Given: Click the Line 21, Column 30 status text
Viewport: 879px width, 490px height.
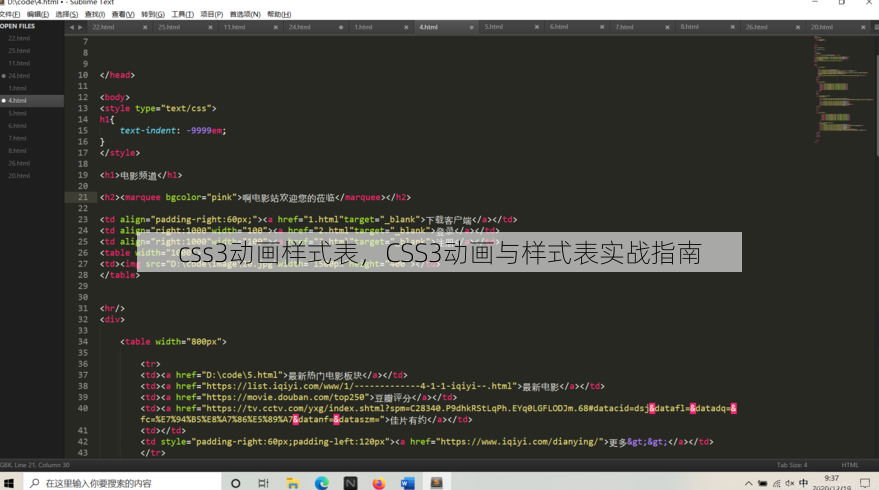Looking at the screenshot, I should 43,465.
